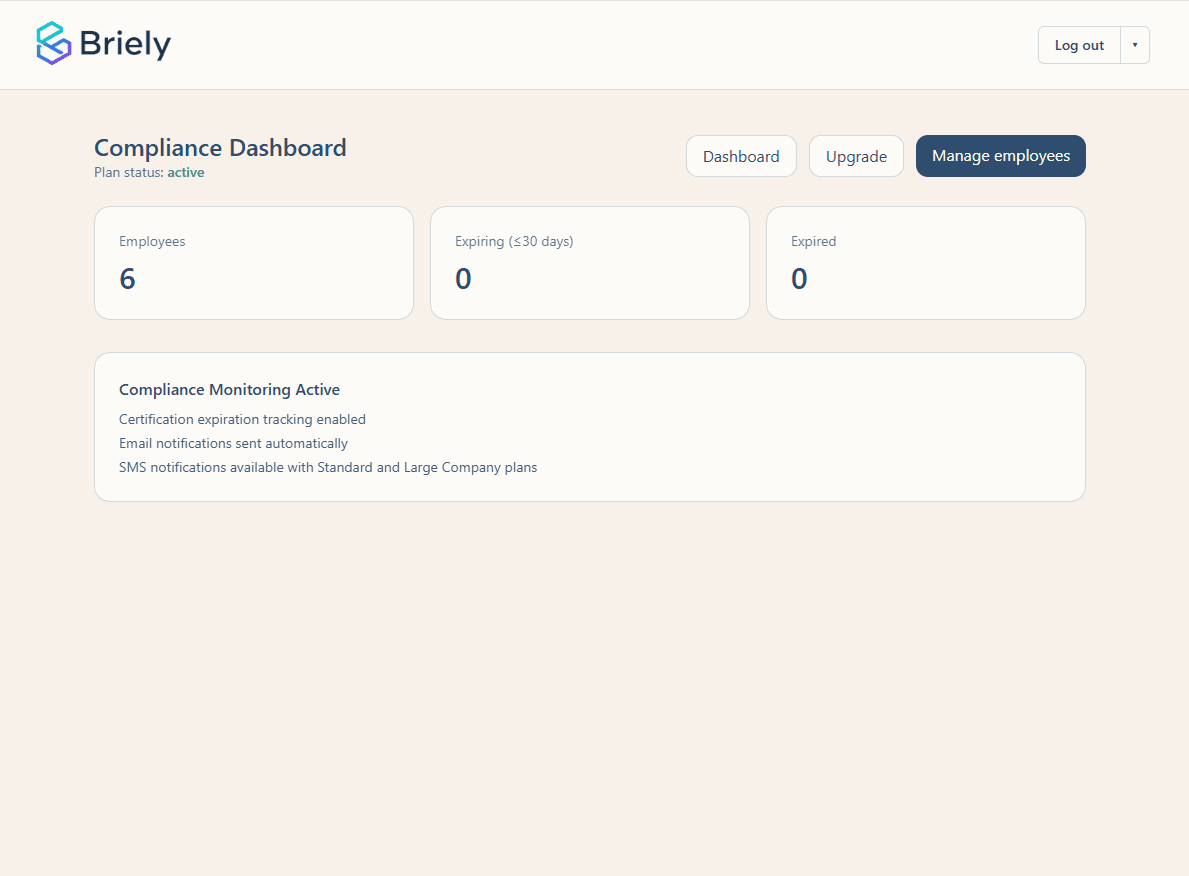Click the Compliance Dashboard heading
Image resolution: width=1189 pixels, height=876 pixels.
click(x=220, y=148)
